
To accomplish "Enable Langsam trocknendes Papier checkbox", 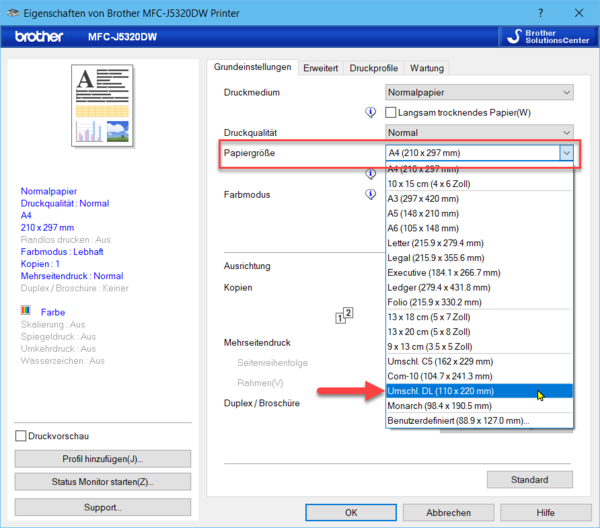I will pos(392,112).
